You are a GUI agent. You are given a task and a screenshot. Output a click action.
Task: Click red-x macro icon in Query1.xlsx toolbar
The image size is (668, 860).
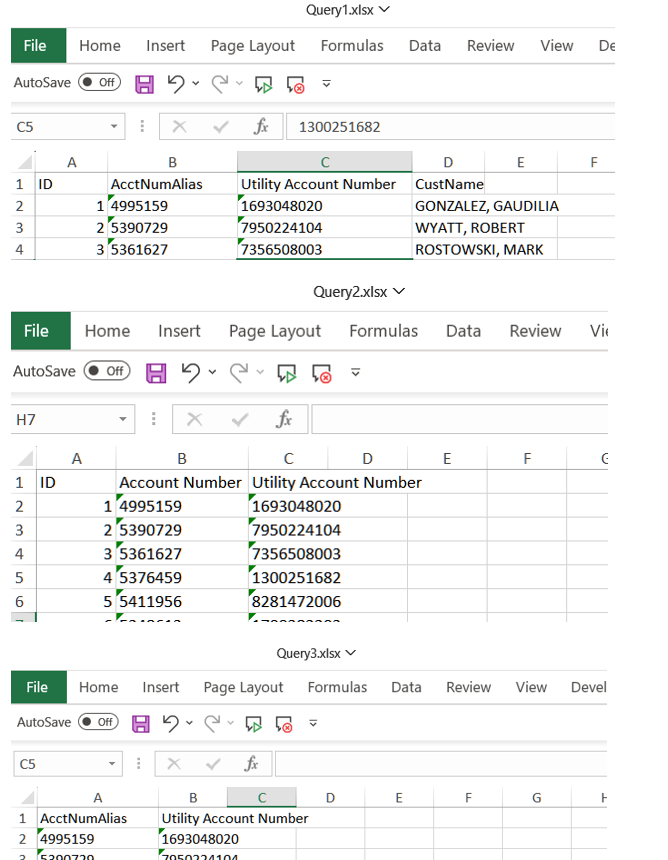pyautogui.click(x=296, y=84)
